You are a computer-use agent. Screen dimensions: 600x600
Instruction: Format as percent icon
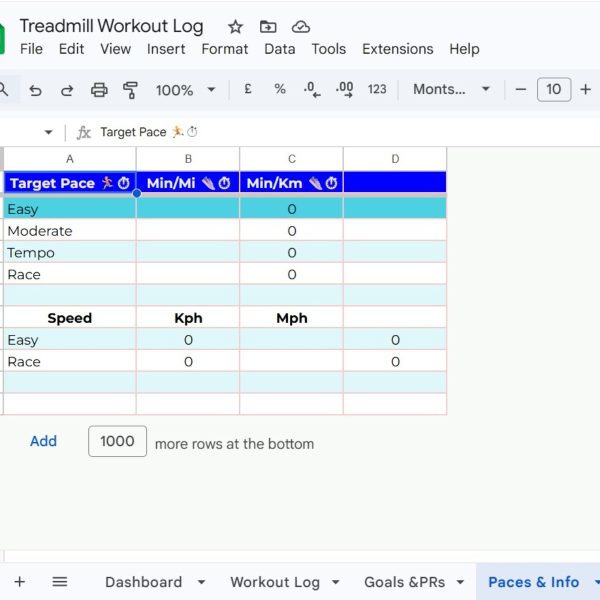point(280,89)
